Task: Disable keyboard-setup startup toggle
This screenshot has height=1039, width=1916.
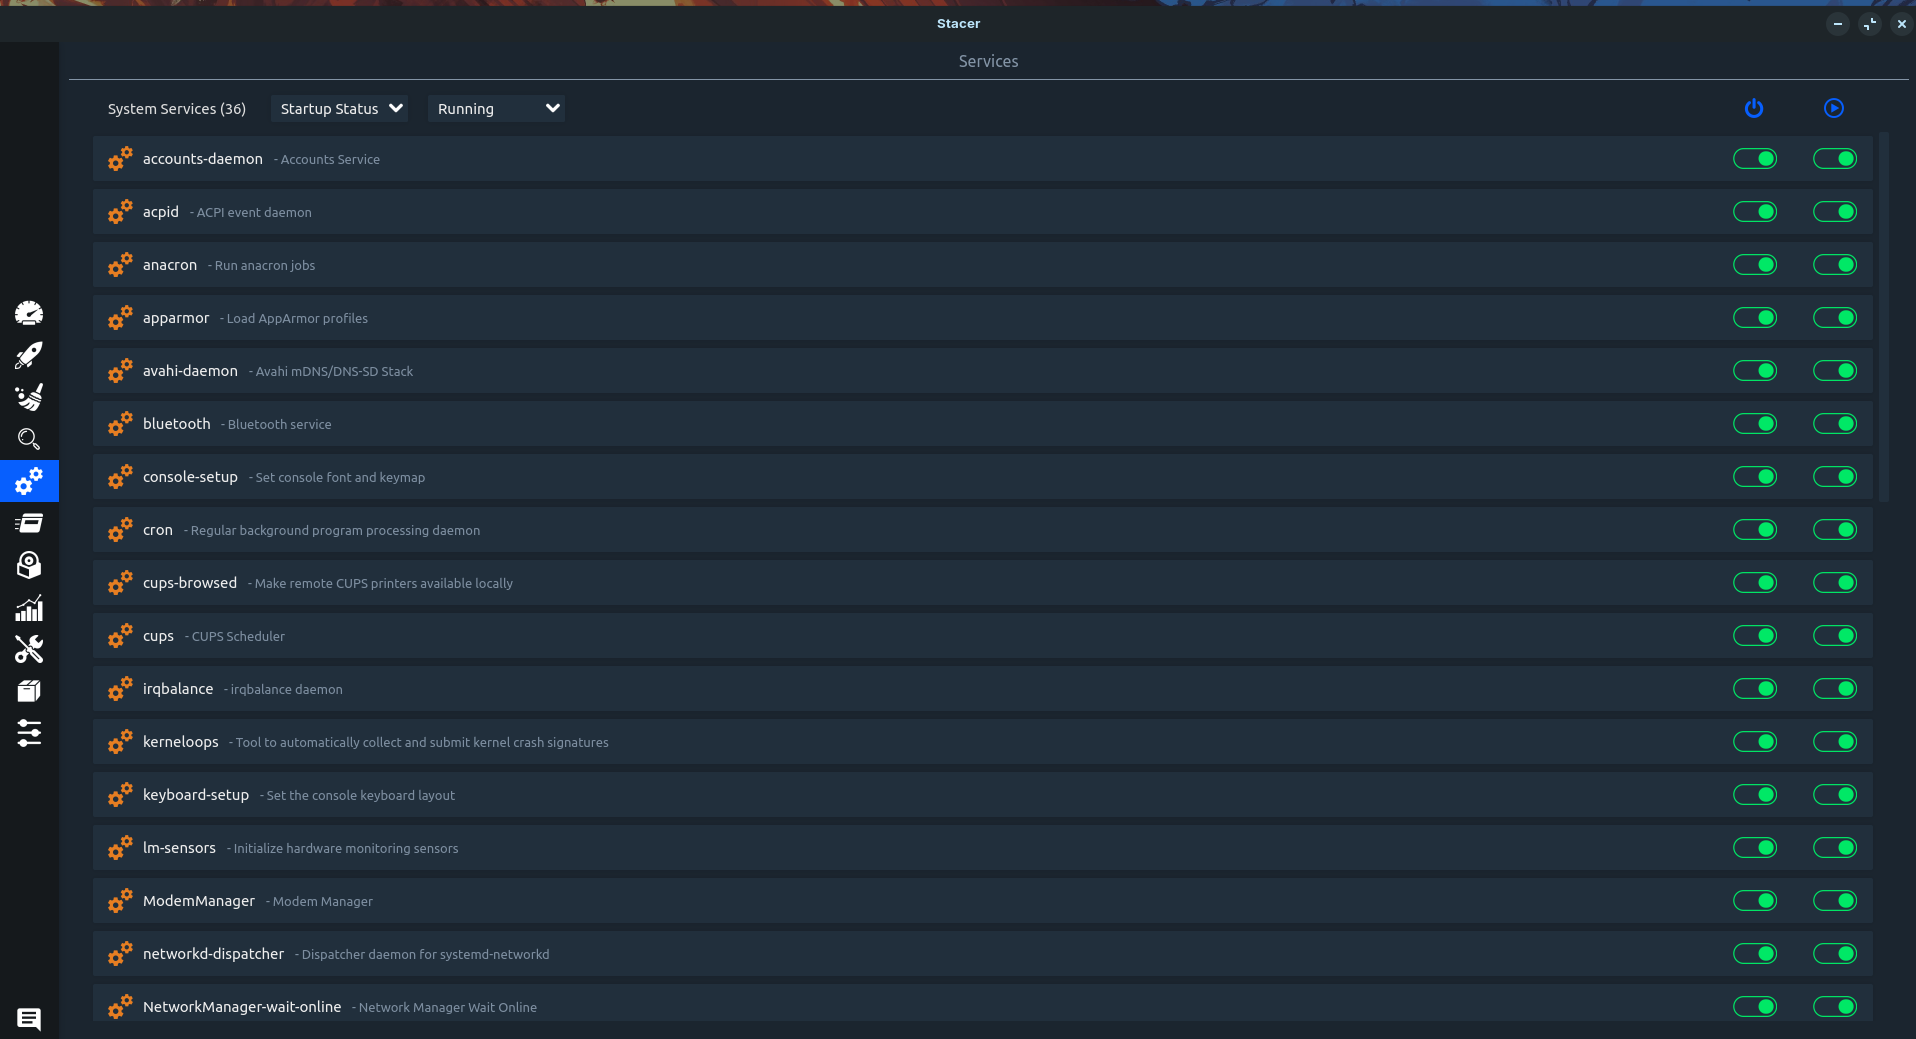Action: coord(1755,794)
